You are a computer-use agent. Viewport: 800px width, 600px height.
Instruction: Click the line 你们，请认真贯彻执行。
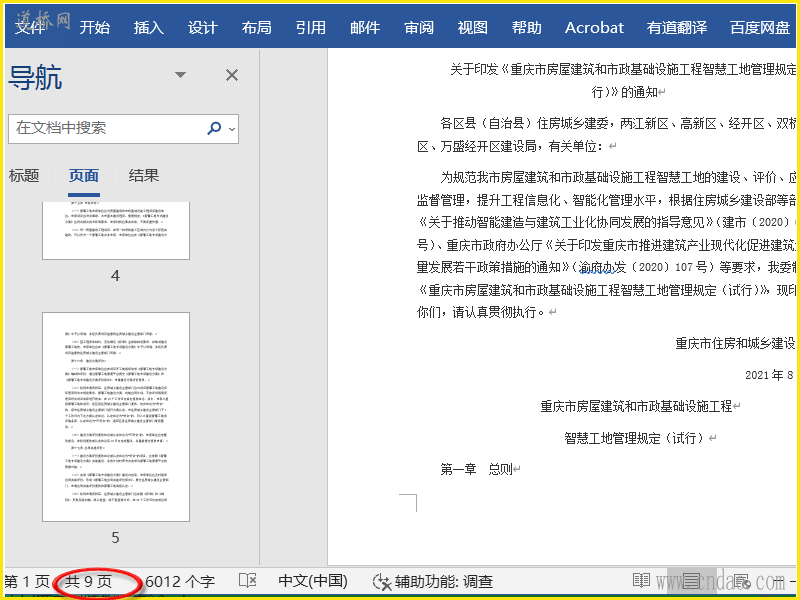point(481,312)
